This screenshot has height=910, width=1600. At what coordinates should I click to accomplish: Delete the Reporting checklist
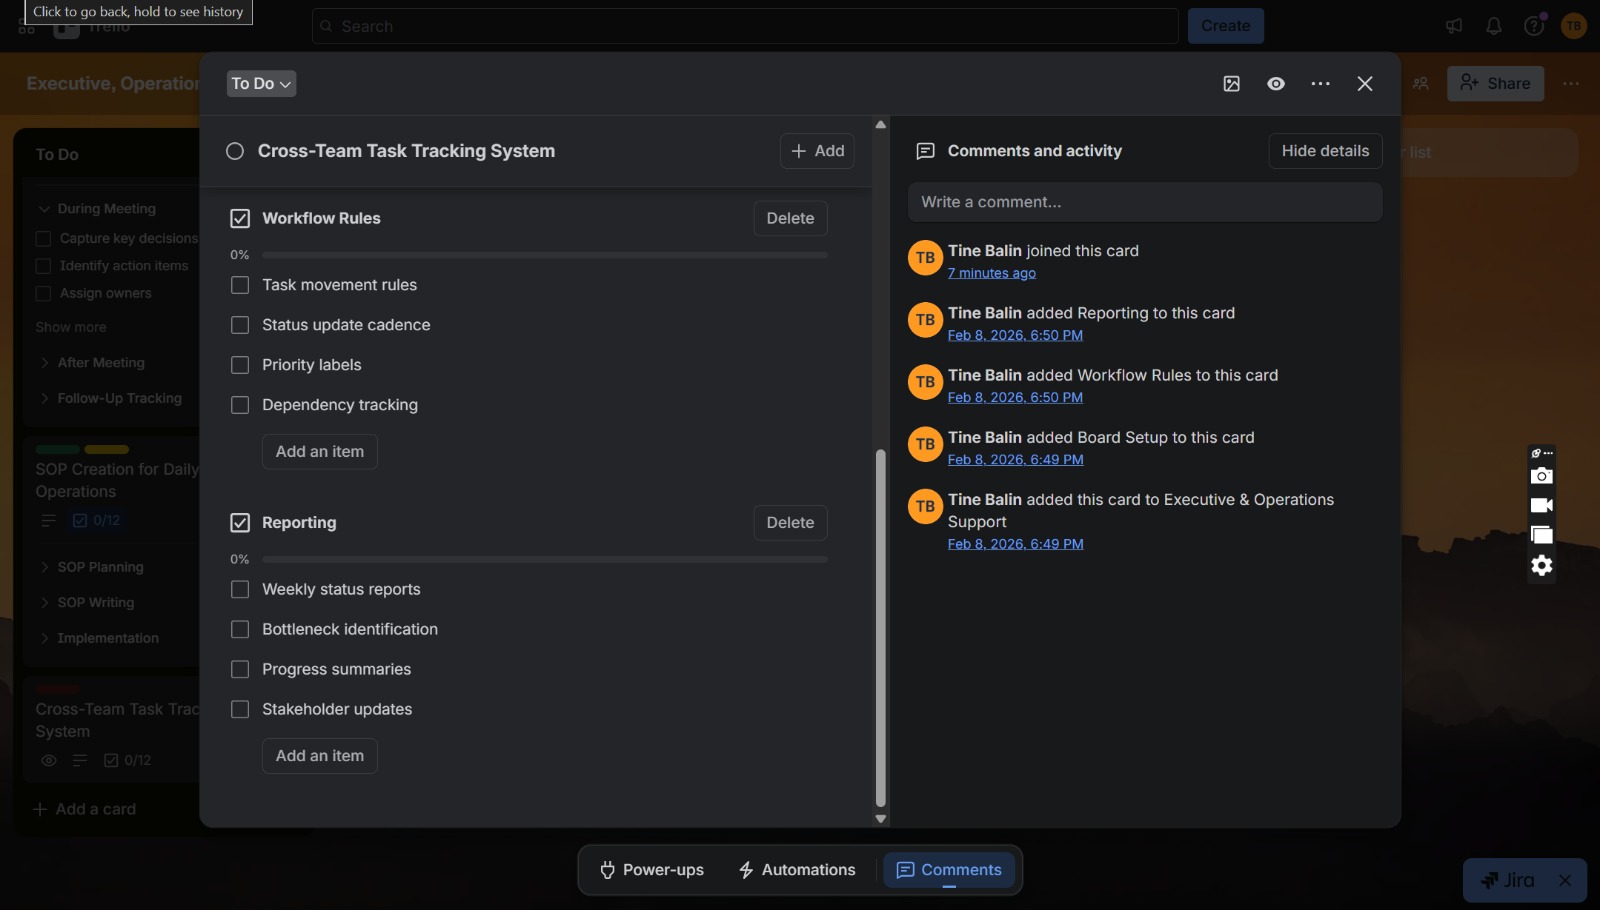click(x=790, y=523)
